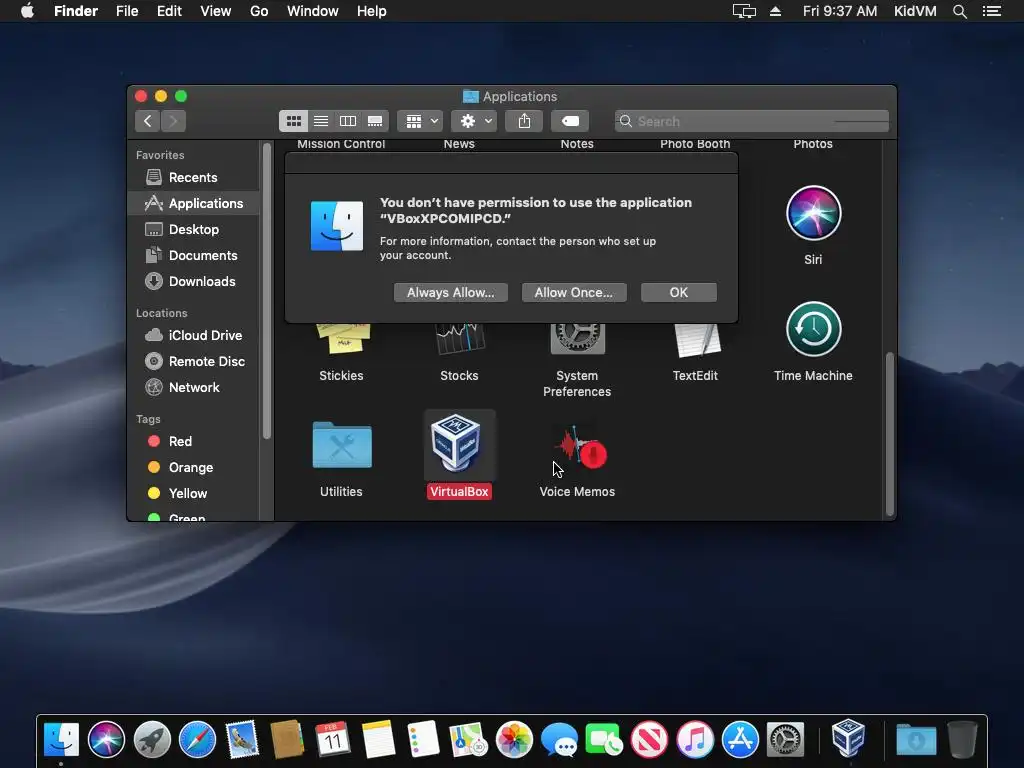Select the VirtualBox app icon

pos(456,444)
